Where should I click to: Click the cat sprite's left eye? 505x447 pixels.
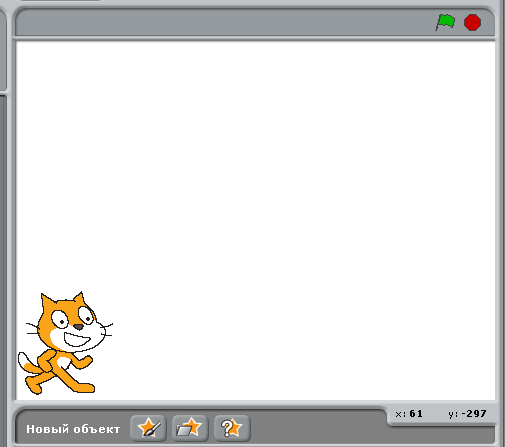[x=60, y=320]
